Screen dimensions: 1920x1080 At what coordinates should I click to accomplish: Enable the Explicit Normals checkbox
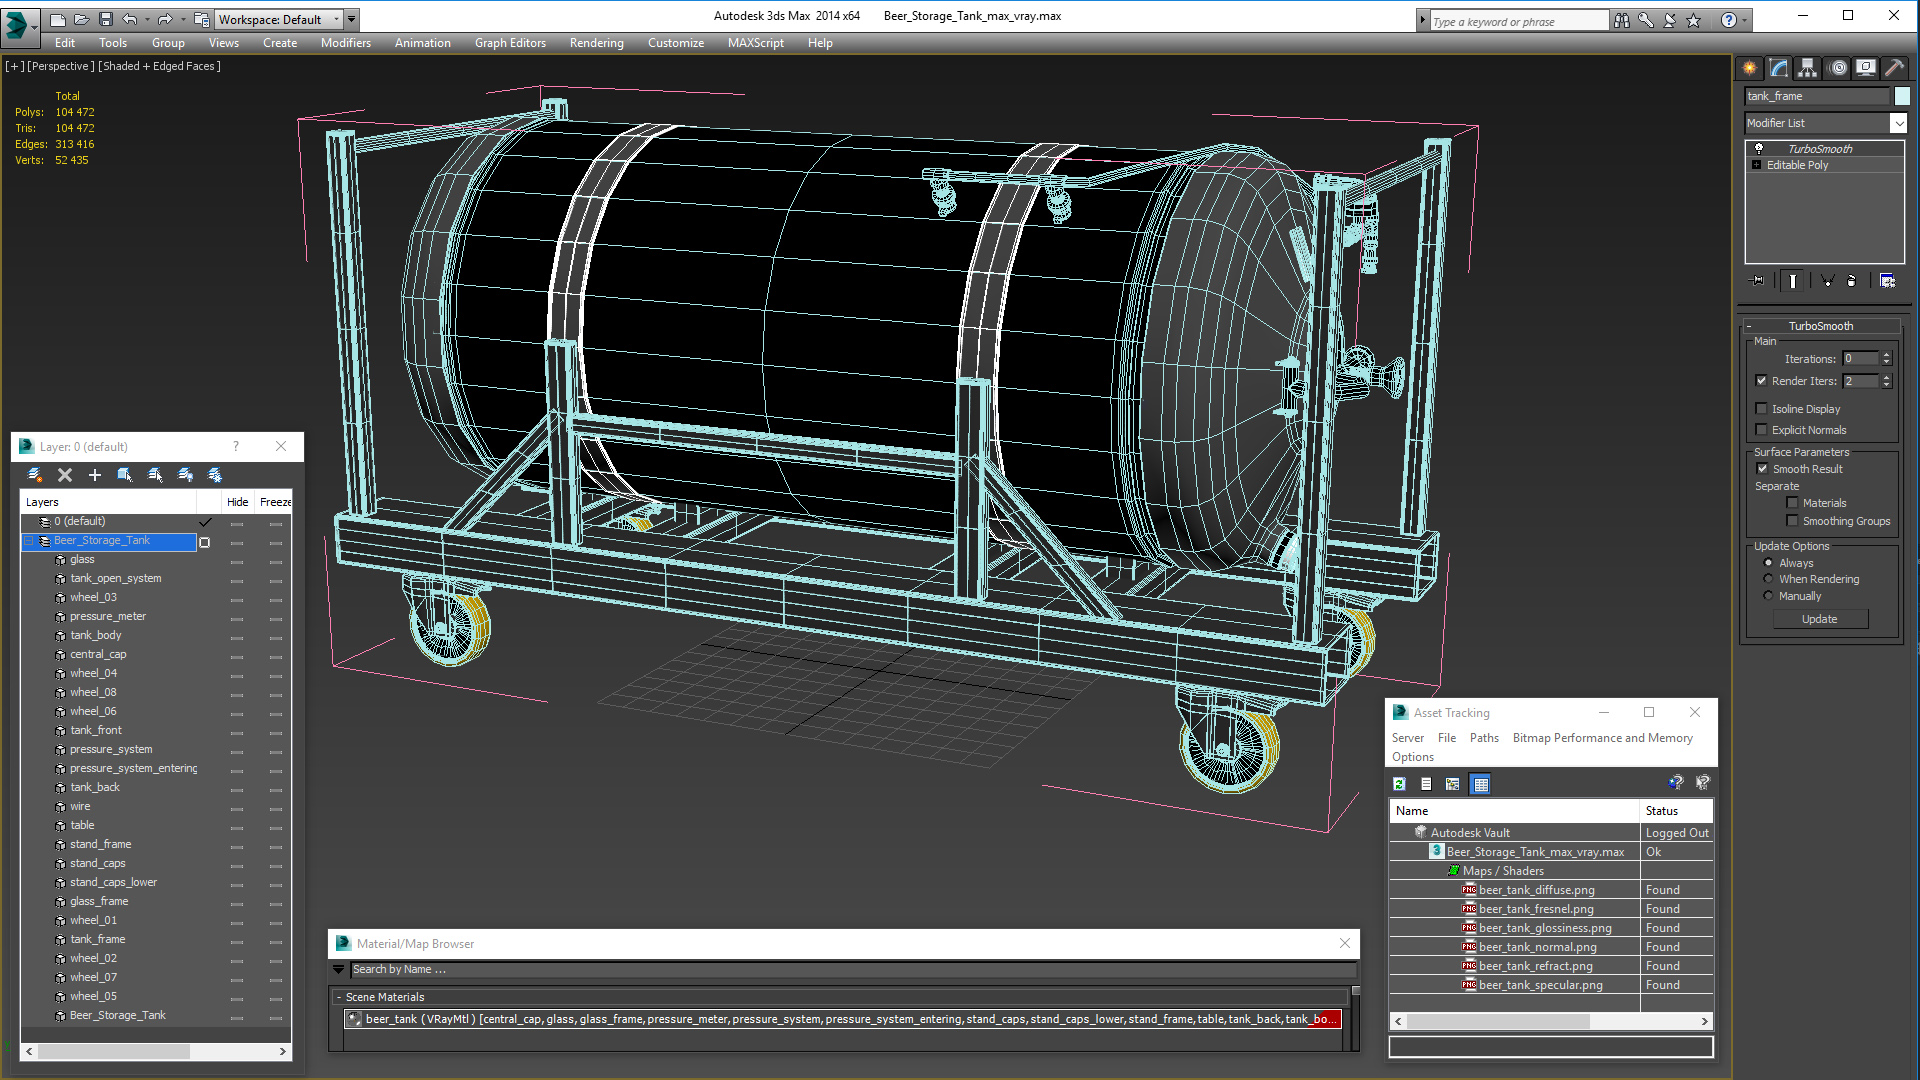(x=1762, y=430)
